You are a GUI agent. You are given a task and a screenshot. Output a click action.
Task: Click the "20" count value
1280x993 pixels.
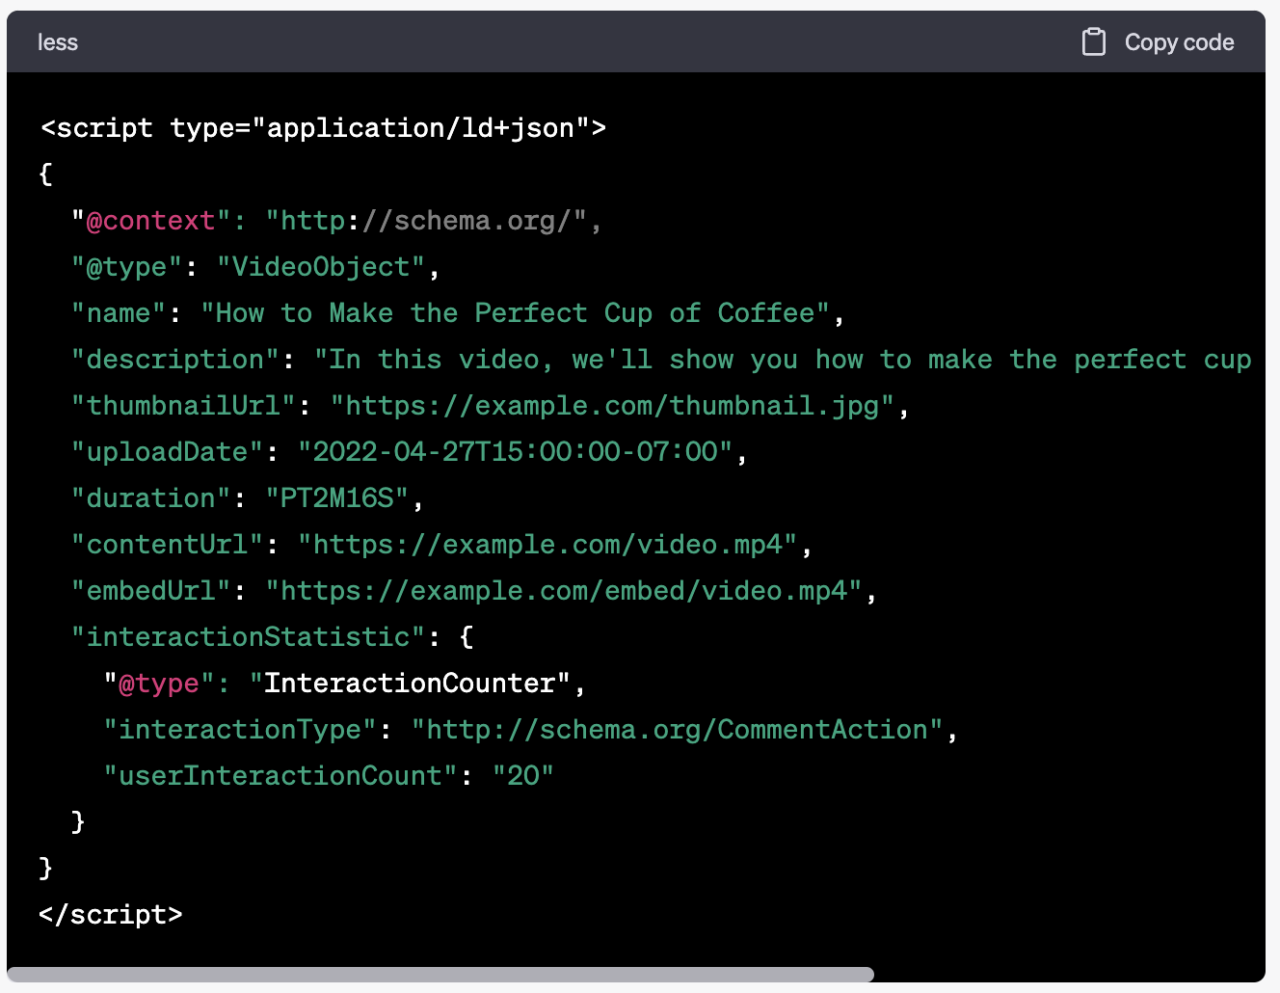point(523,776)
